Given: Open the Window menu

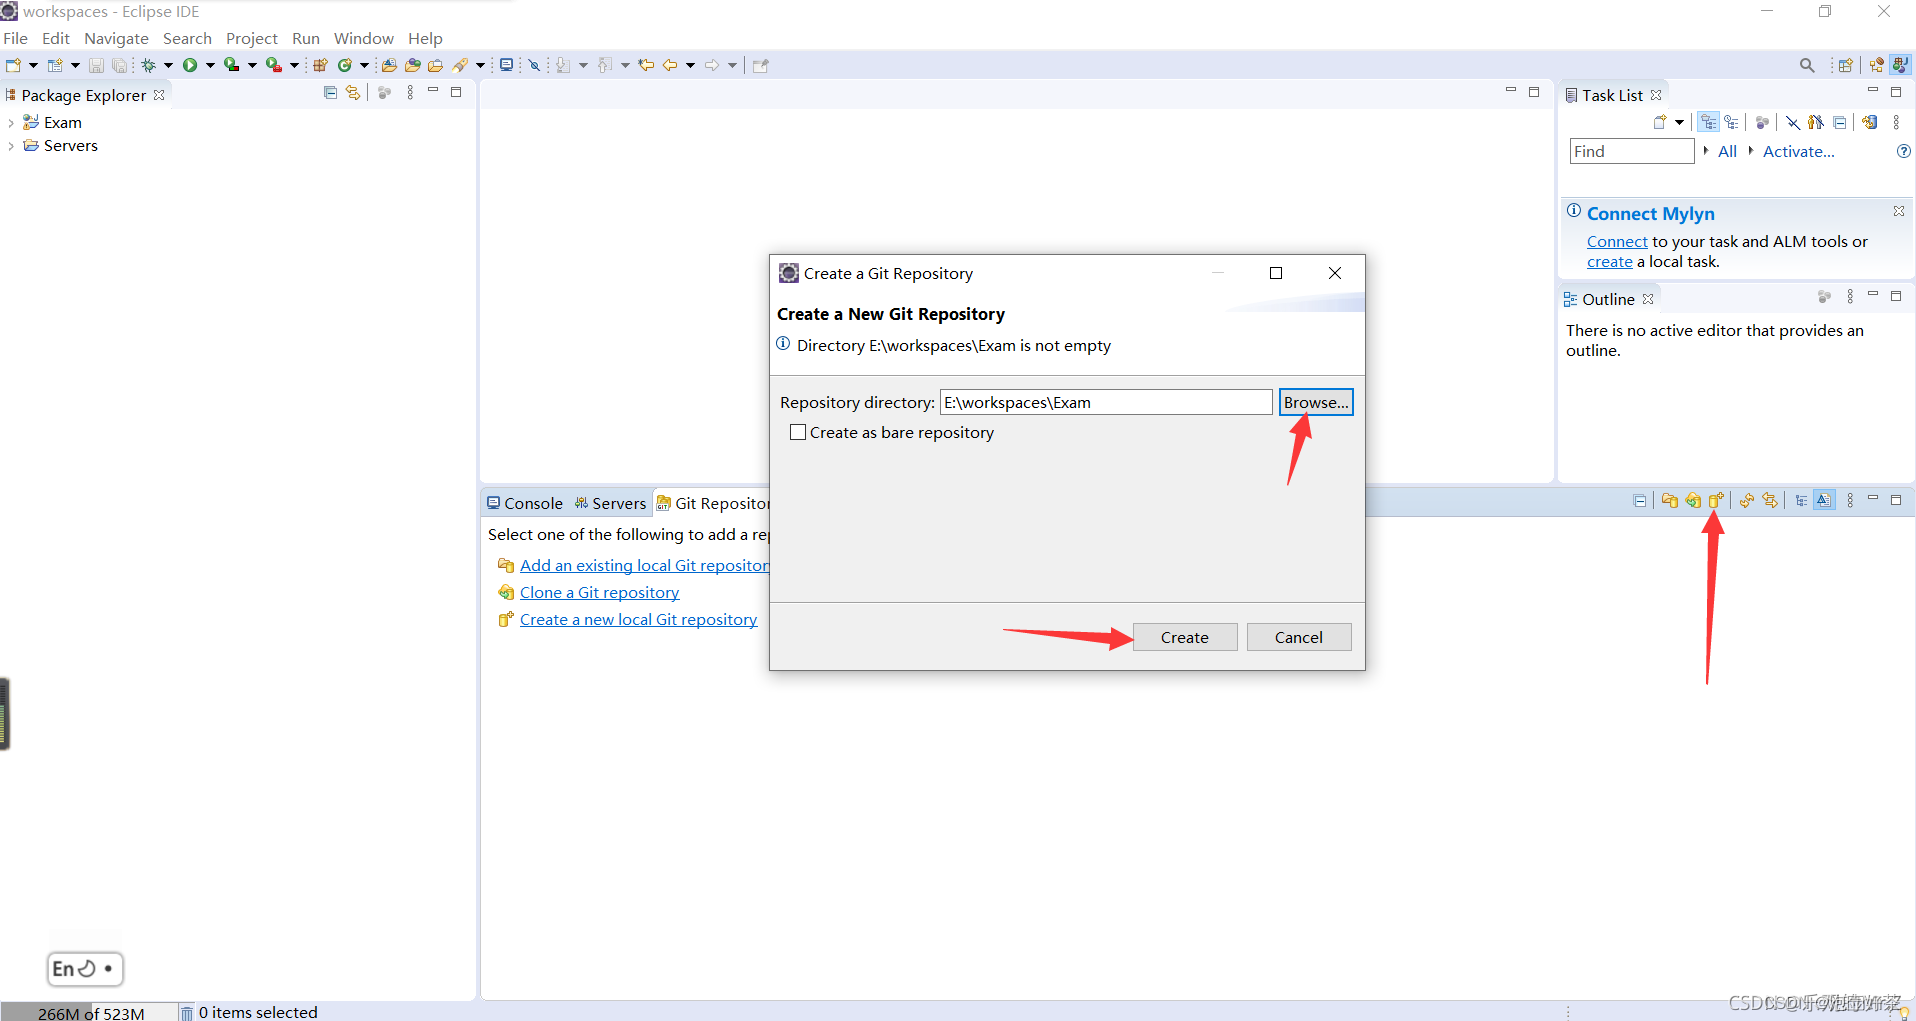Looking at the screenshot, I should point(363,38).
